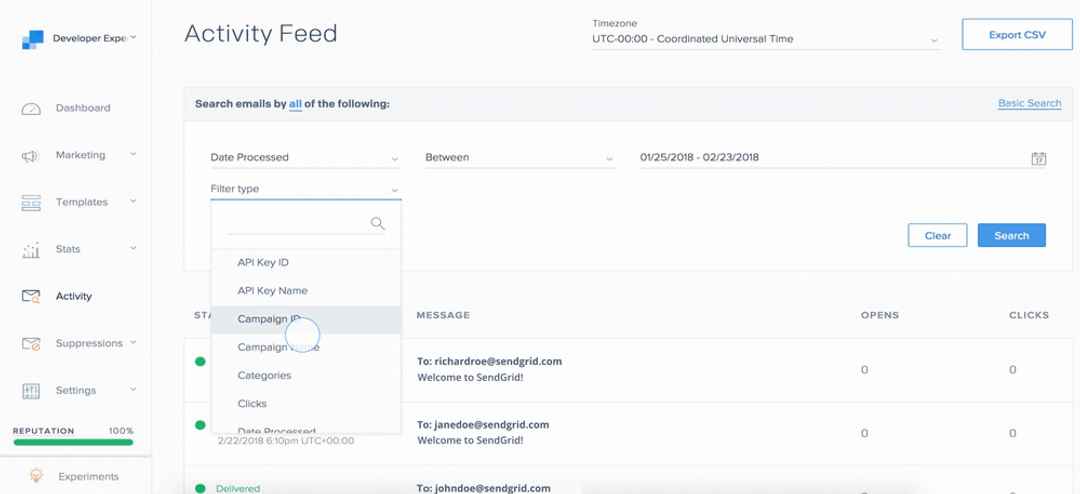Click the Experiments lightbulb icon
The width and height of the screenshot is (1080, 494).
[x=36, y=475]
